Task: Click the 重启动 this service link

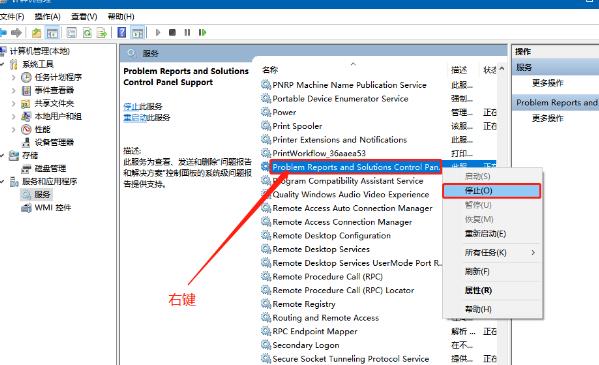Action: click(135, 117)
